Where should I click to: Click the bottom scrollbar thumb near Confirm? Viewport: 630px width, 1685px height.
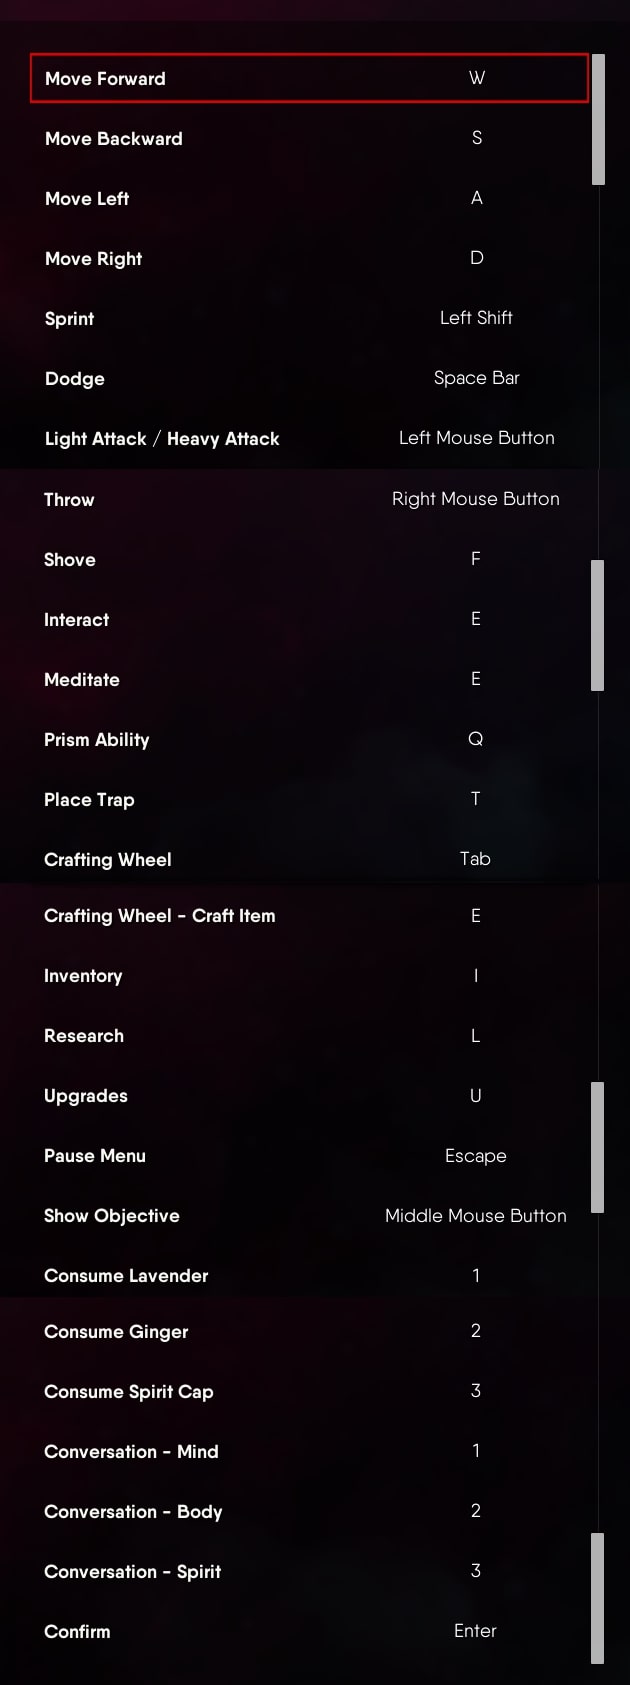597,1598
